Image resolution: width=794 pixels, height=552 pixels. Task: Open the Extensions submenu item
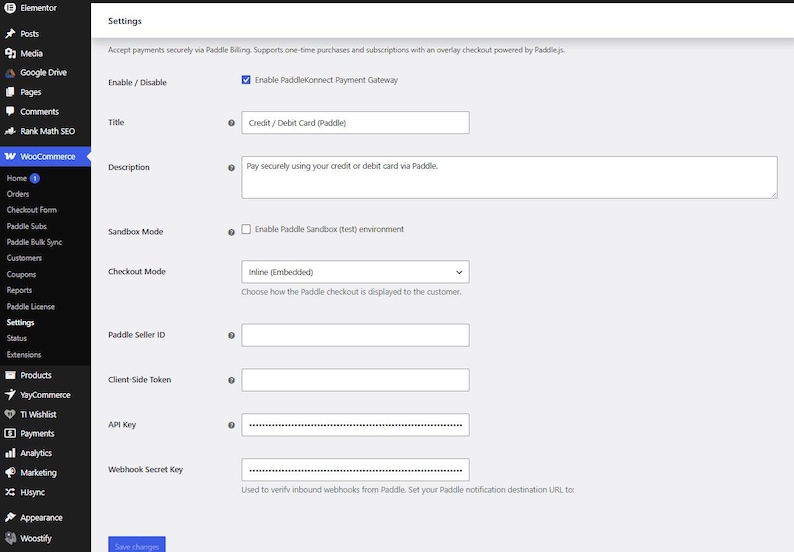[24, 354]
